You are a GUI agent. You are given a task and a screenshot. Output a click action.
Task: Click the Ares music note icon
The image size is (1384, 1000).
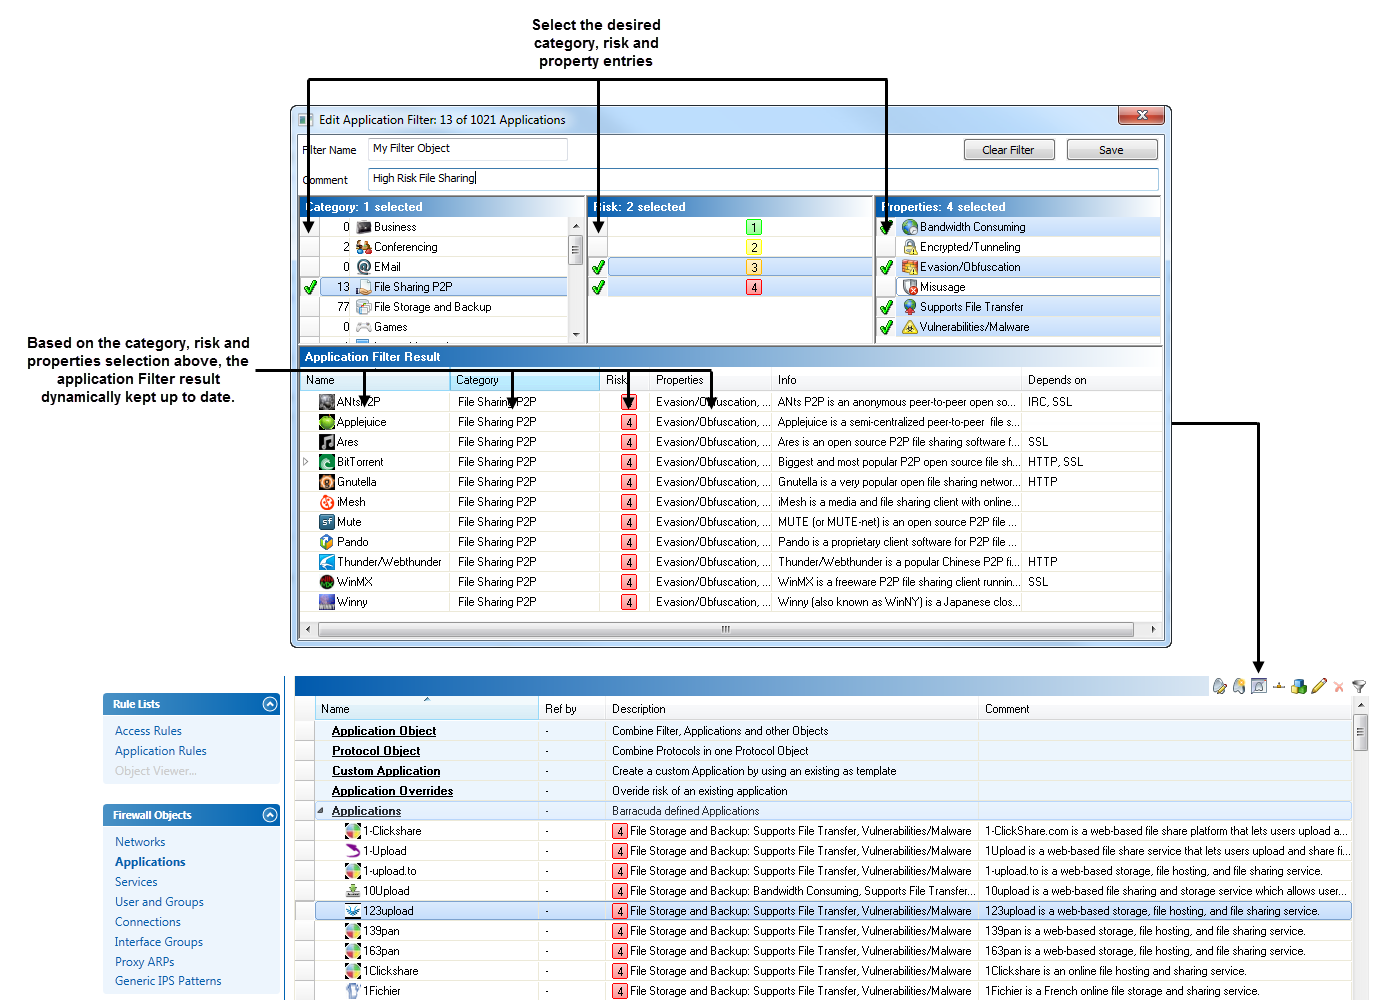327,442
